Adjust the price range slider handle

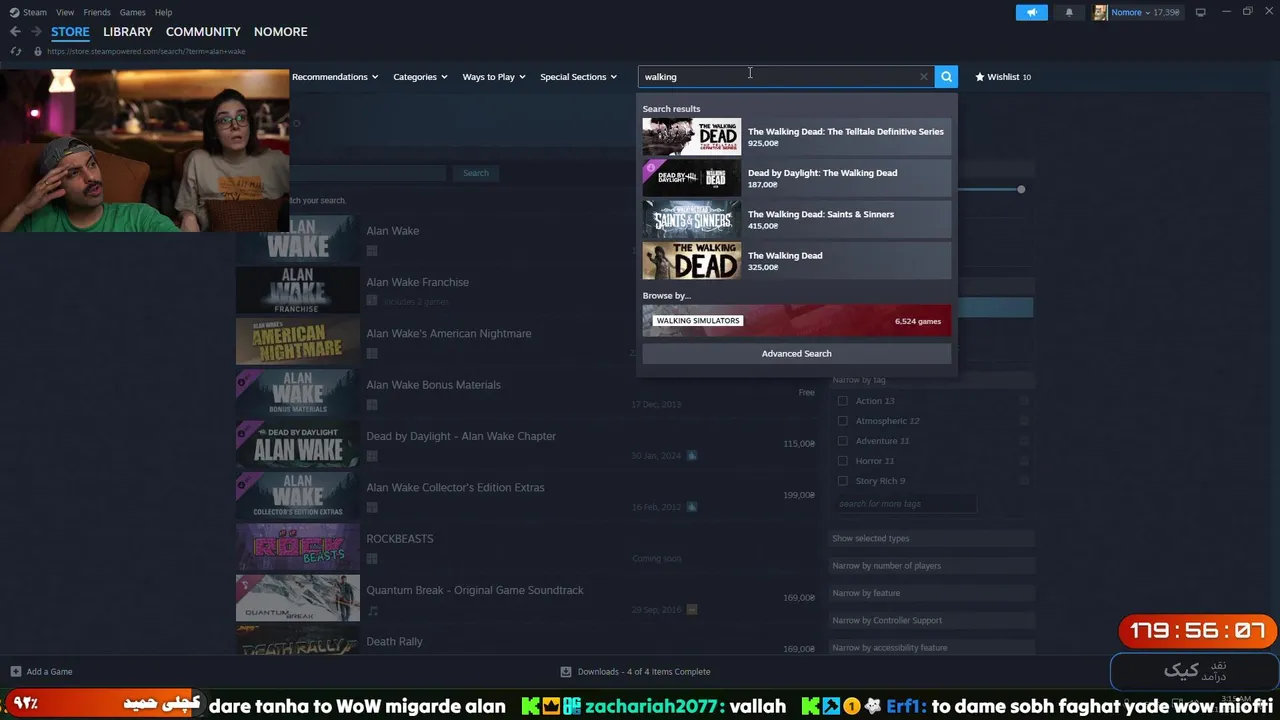coord(1021,189)
